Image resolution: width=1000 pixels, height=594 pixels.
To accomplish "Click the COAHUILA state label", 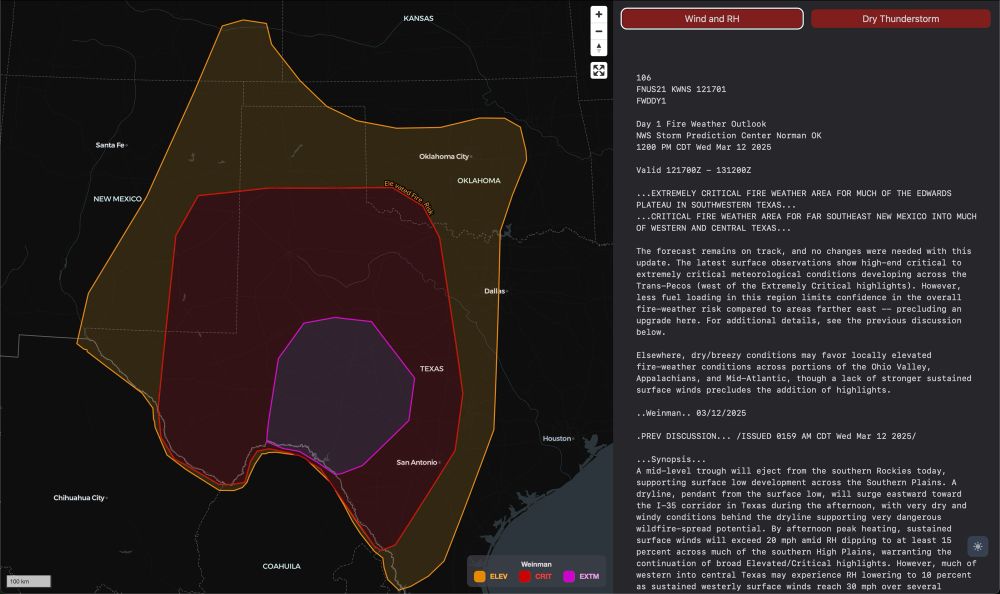I will click(x=281, y=567).
